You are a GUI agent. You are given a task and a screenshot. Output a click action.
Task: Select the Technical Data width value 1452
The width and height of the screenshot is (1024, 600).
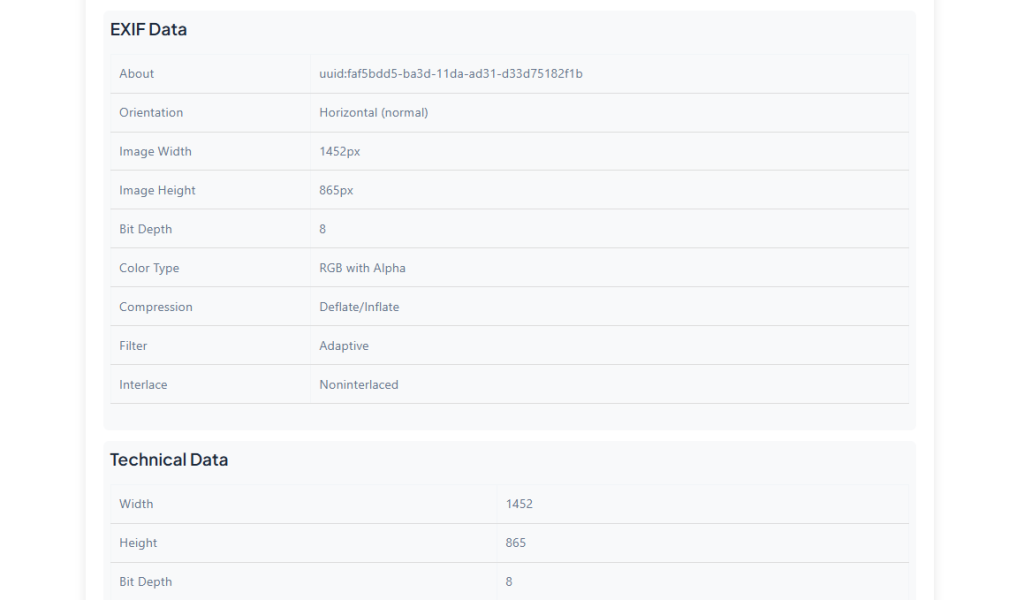coord(519,504)
